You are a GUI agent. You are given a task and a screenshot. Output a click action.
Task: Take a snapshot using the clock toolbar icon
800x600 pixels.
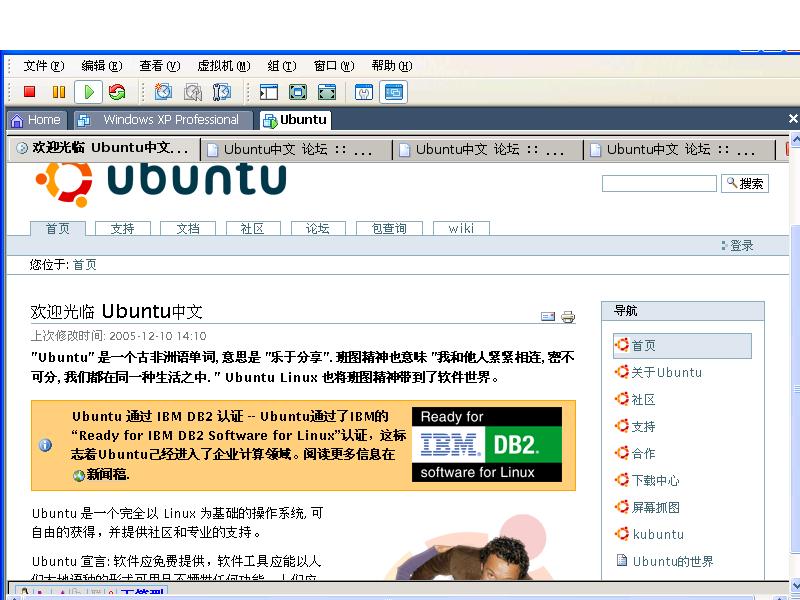[163, 92]
